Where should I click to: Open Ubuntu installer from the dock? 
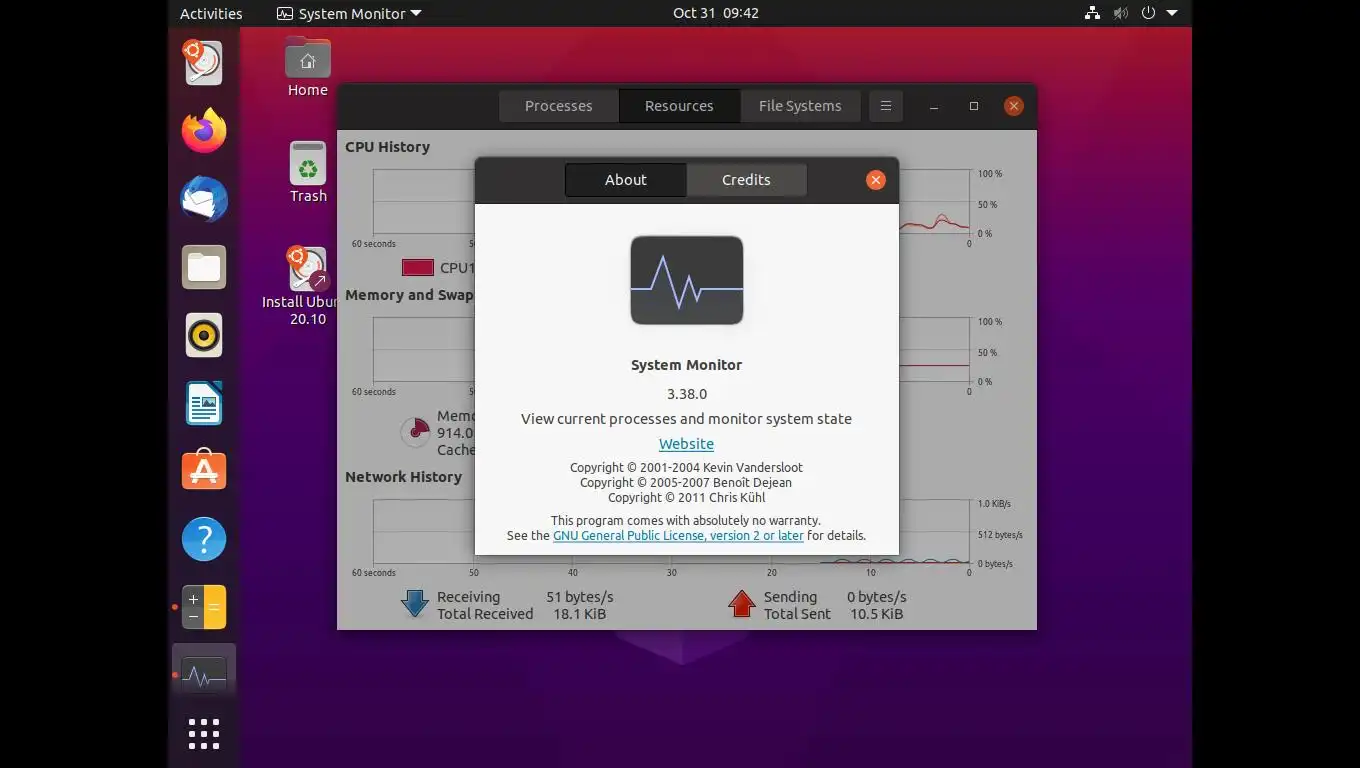pyautogui.click(x=204, y=63)
